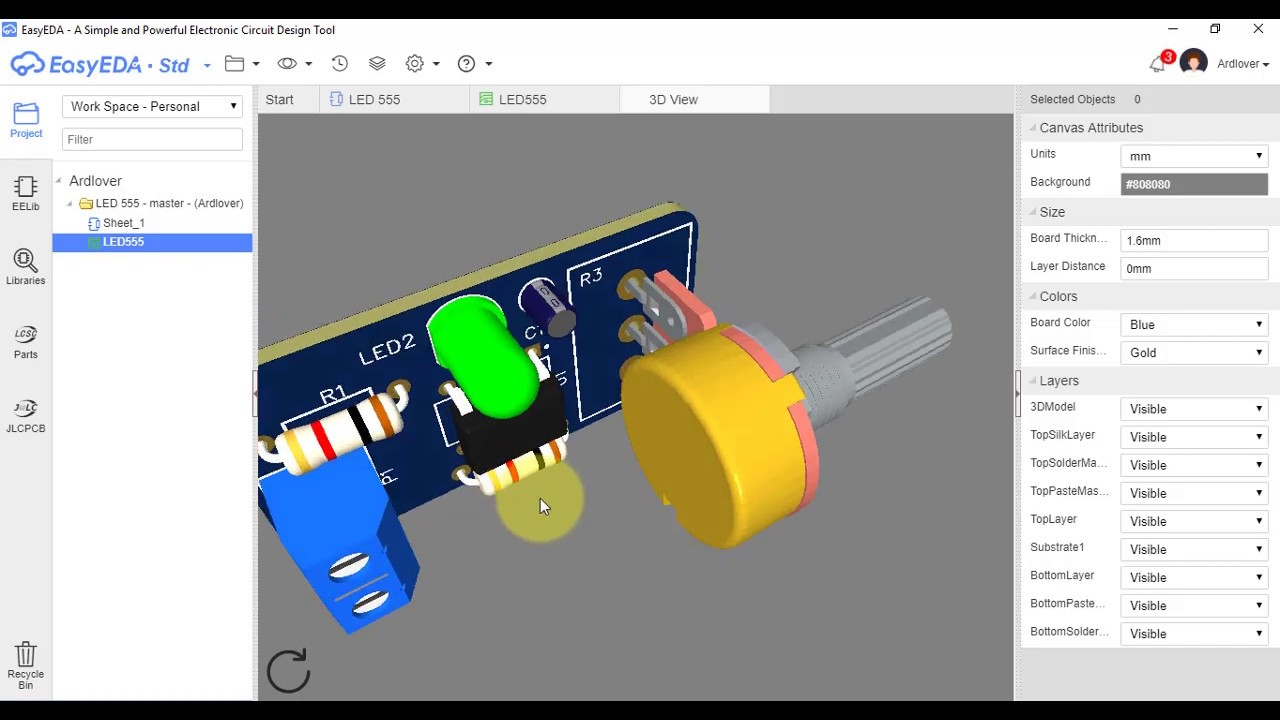Open the gear settings menu icon
This screenshot has width=1280, height=720.
tap(415, 63)
